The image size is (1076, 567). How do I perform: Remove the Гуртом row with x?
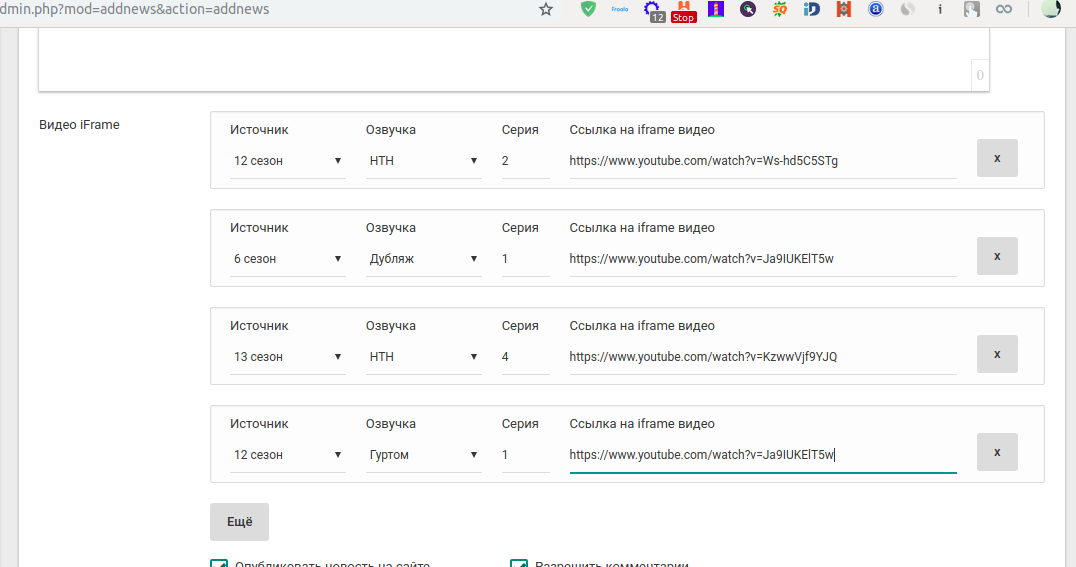coord(997,452)
